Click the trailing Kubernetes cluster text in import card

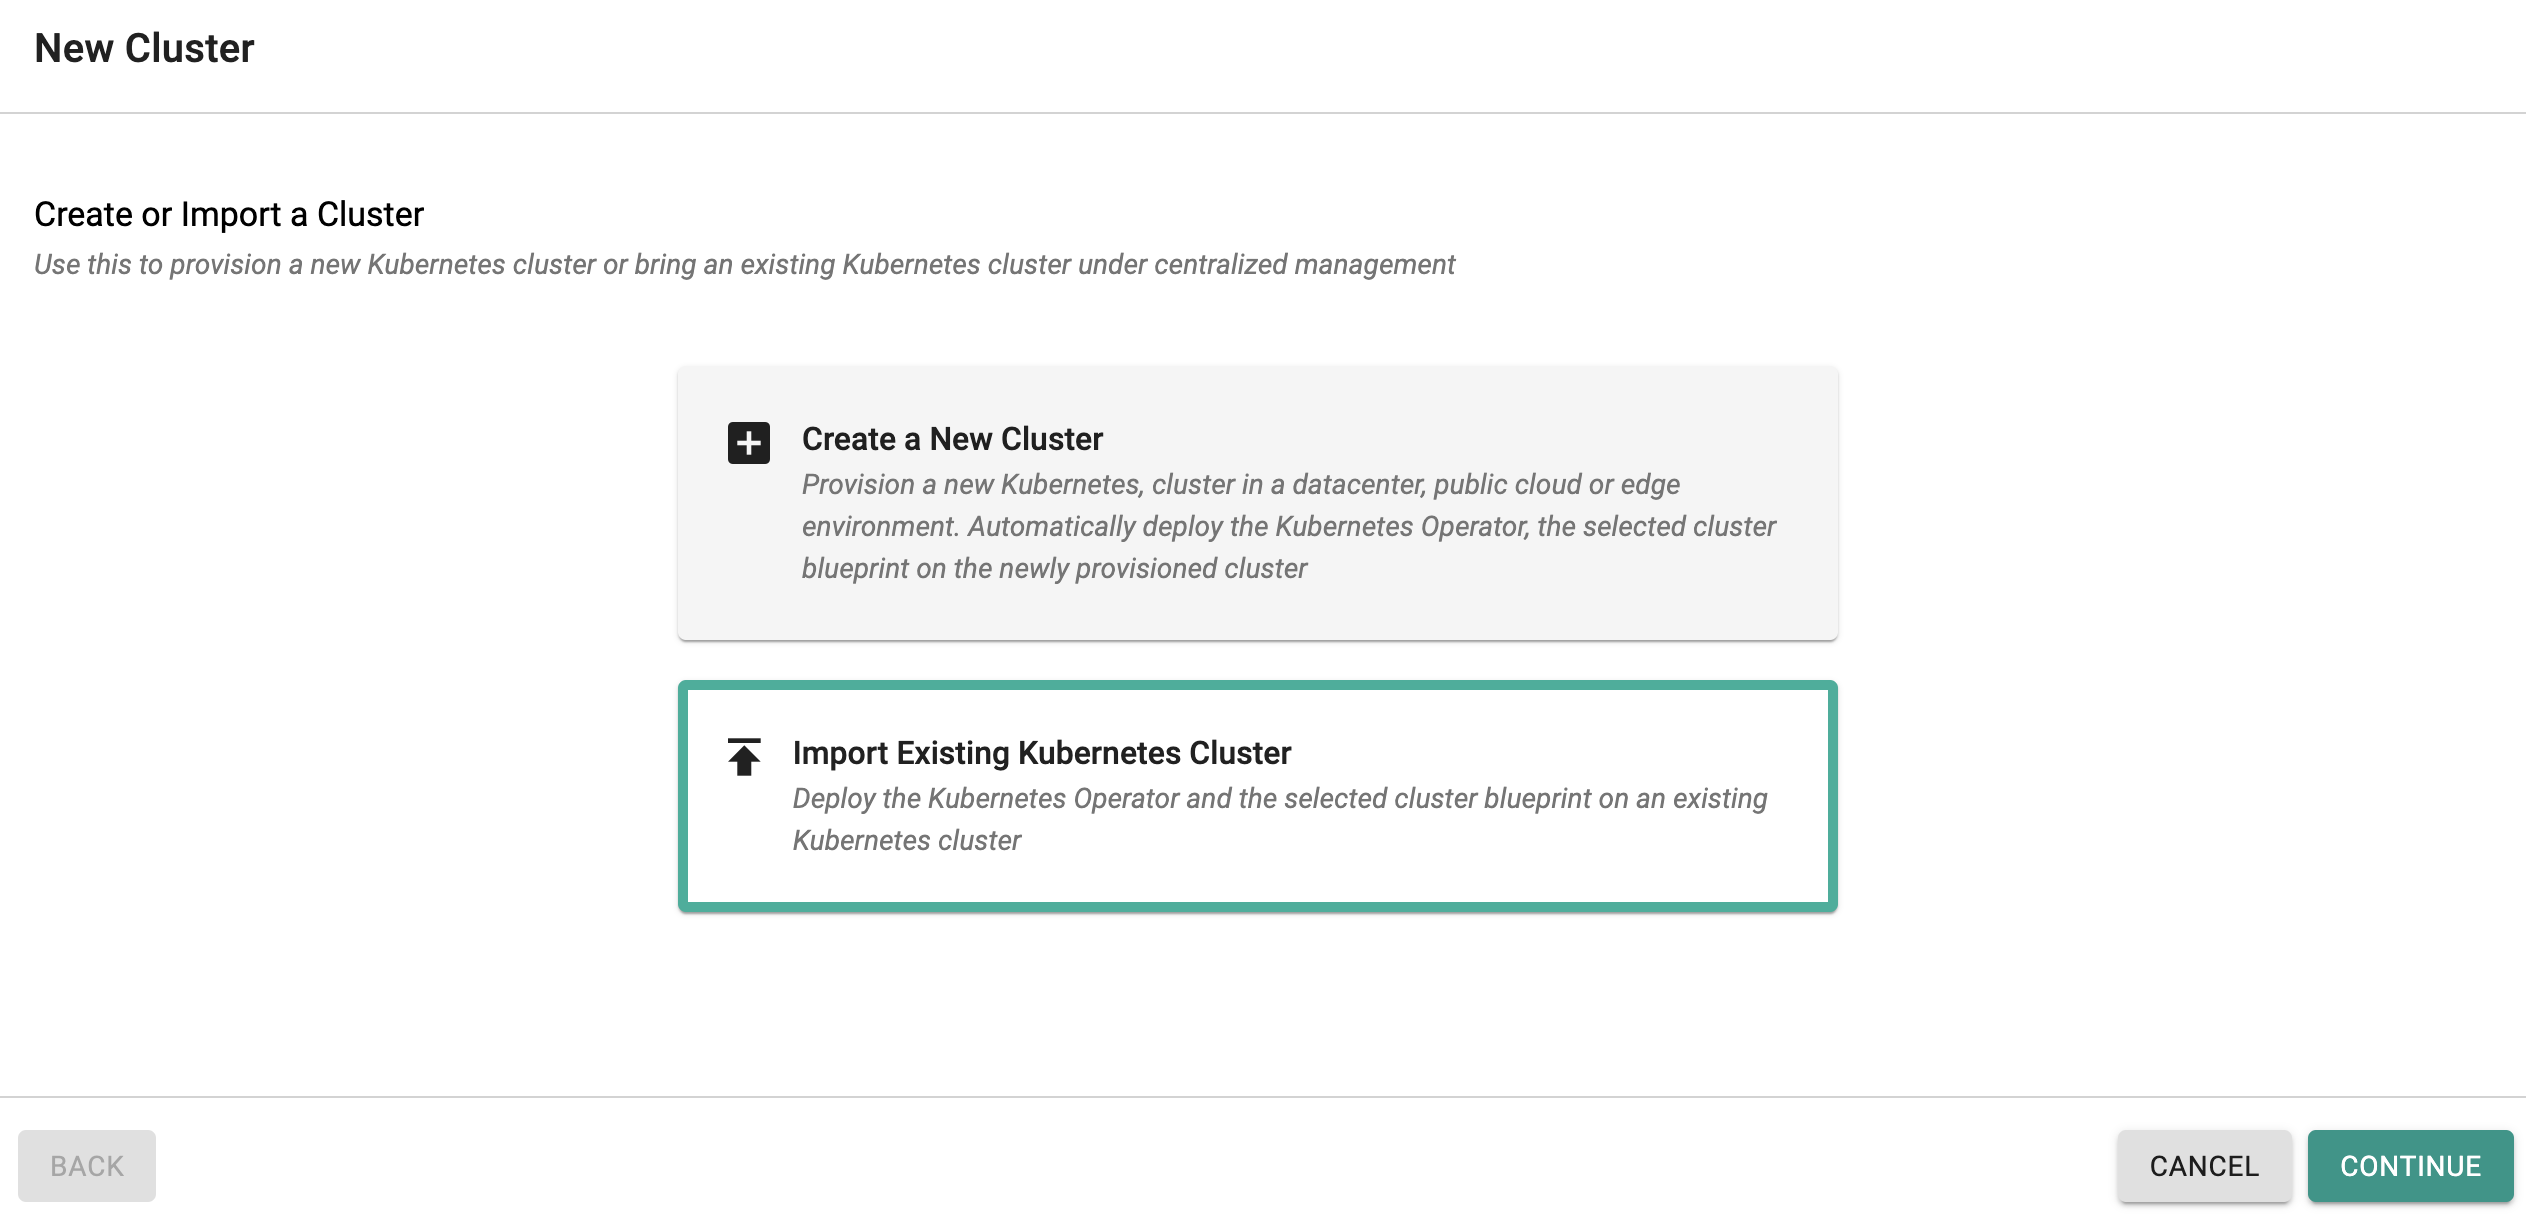point(906,840)
